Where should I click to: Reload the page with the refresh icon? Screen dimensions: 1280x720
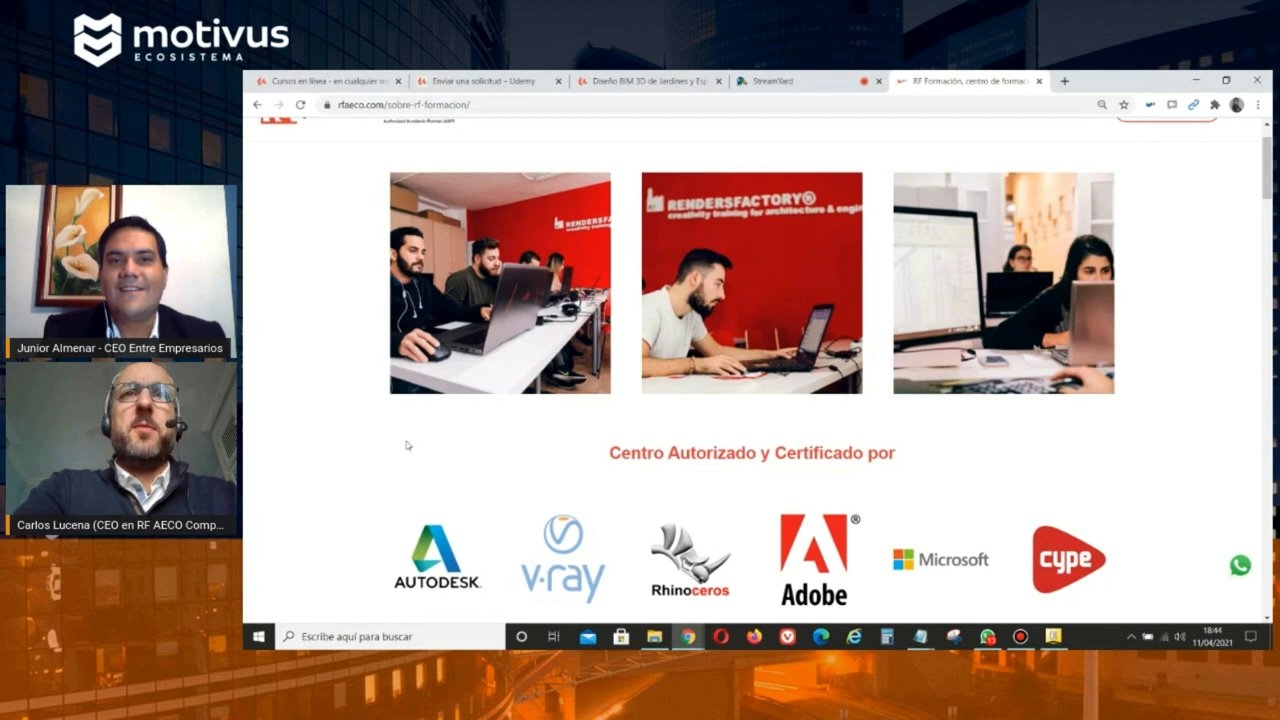300,105
